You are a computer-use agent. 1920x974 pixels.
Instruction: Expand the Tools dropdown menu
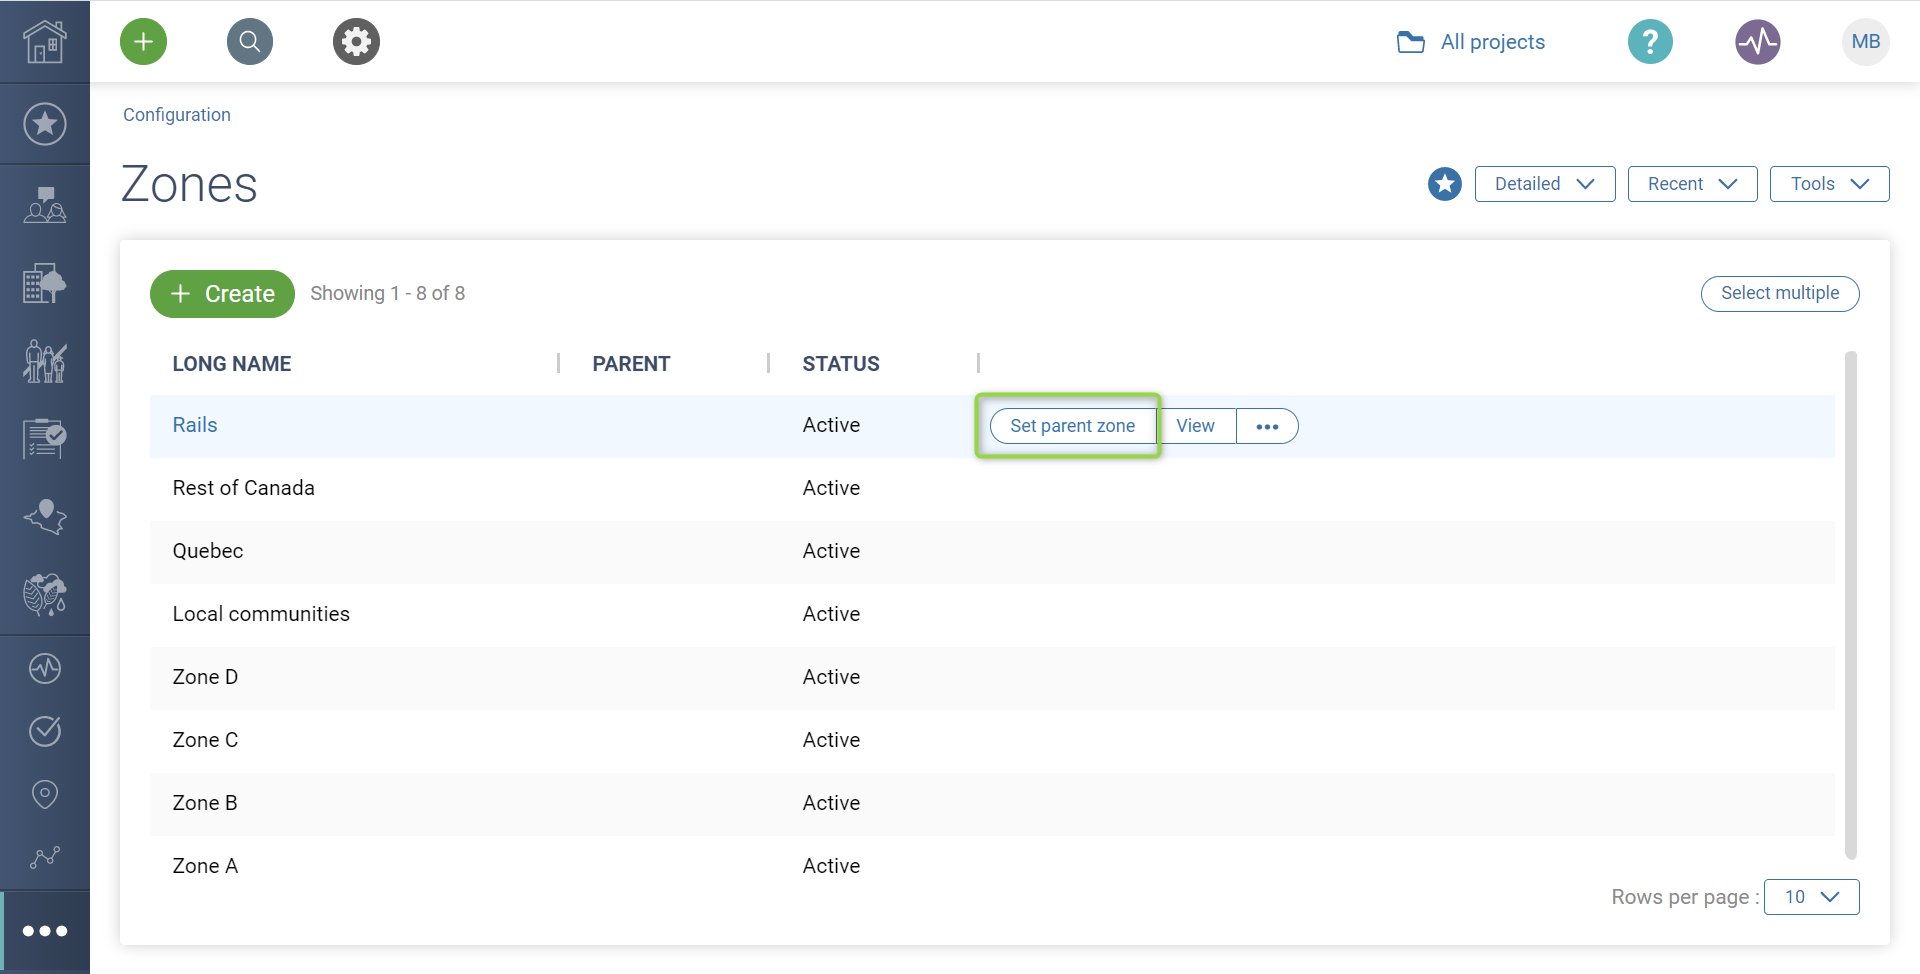click(x=1829, y=184)
